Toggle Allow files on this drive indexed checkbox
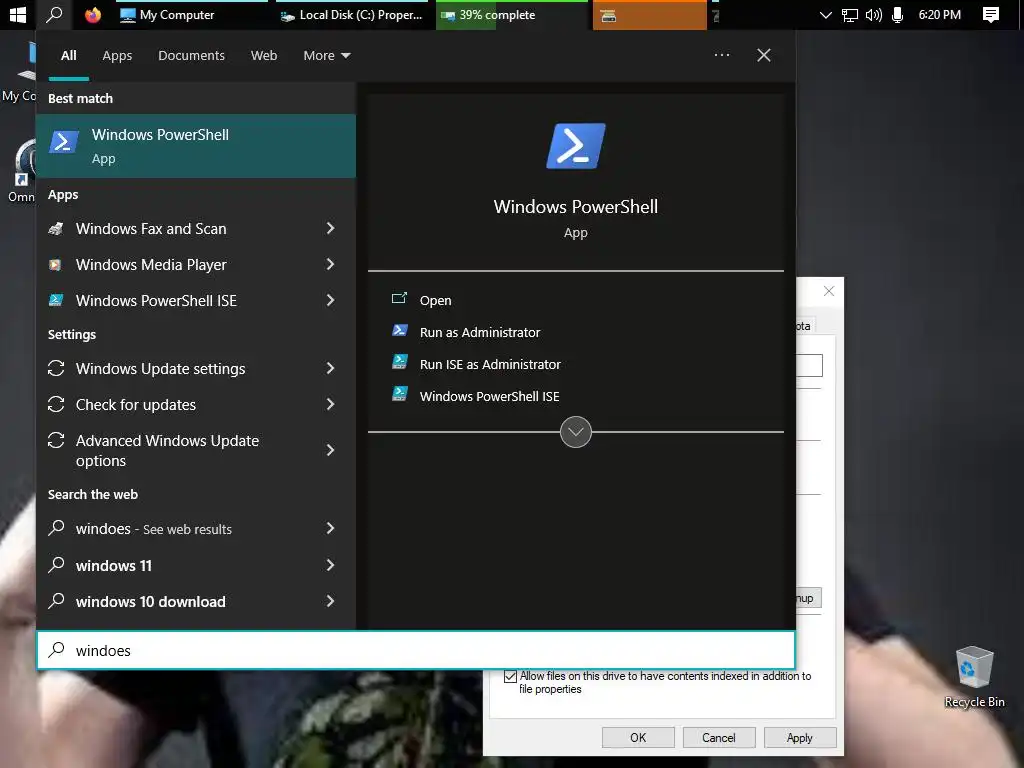The image size is (1024, 768). (x=510, y=677)
